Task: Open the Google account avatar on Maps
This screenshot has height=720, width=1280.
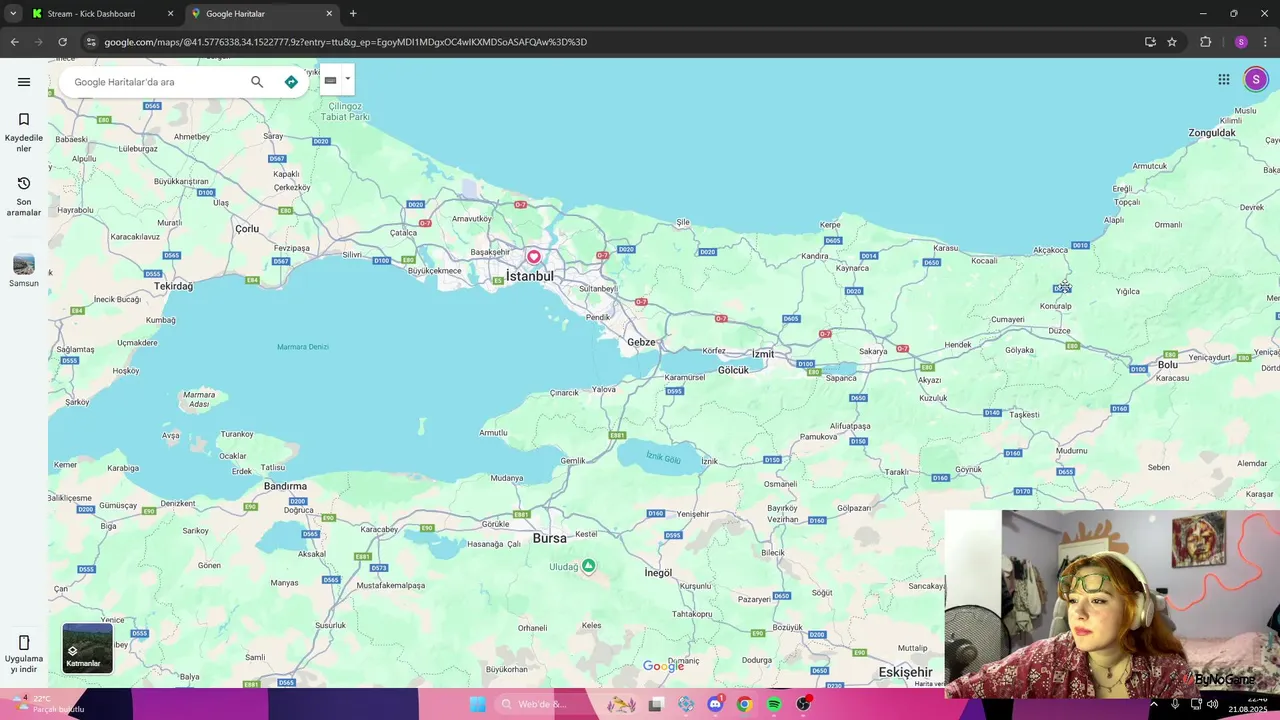Action: point(1256,80)
